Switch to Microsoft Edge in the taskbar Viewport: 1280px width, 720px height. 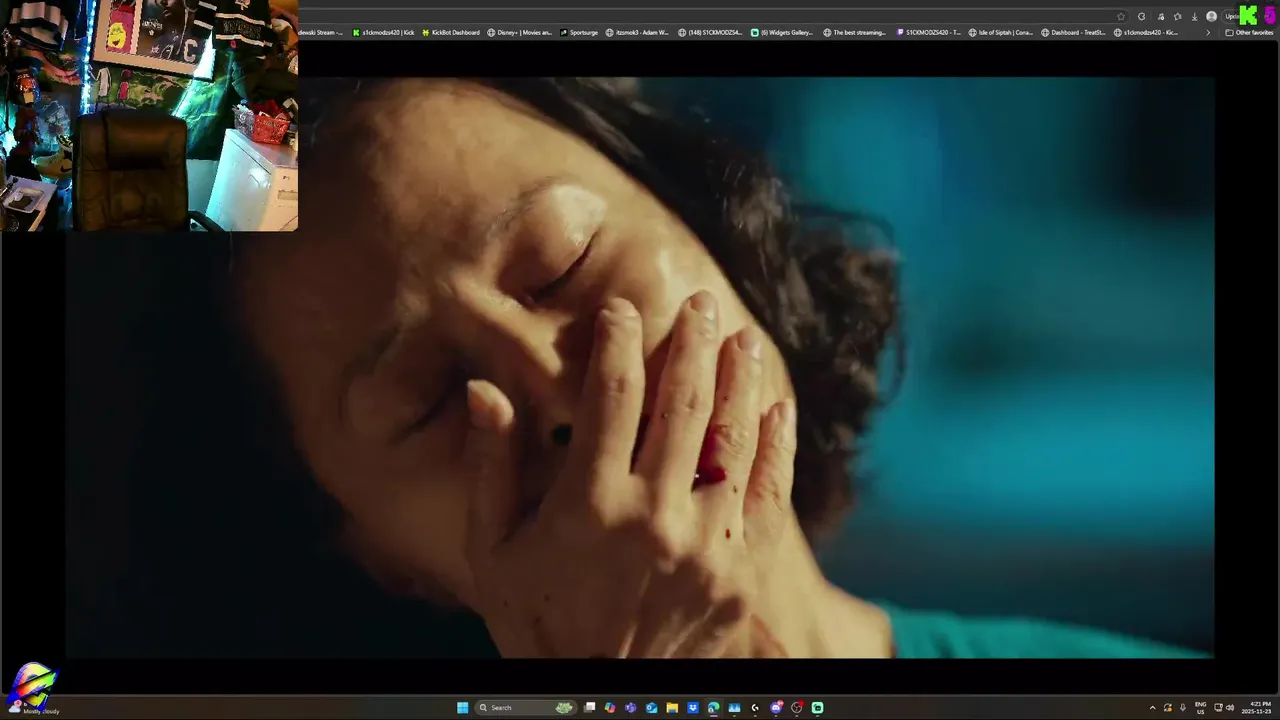713,707
